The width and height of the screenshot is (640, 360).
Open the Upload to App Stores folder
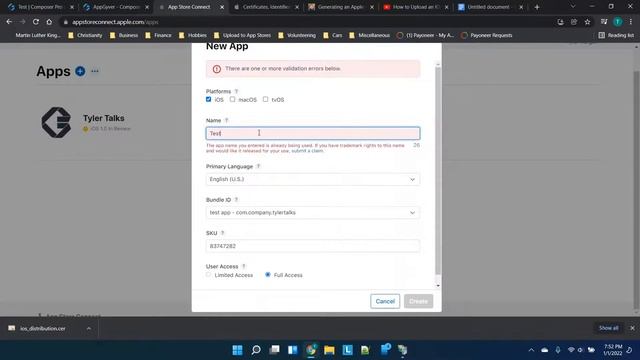pos(242,35)
